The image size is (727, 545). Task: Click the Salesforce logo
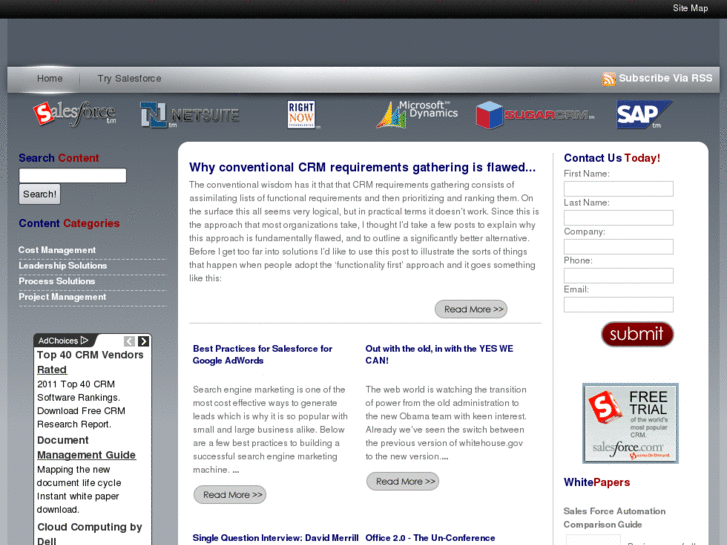75,114
